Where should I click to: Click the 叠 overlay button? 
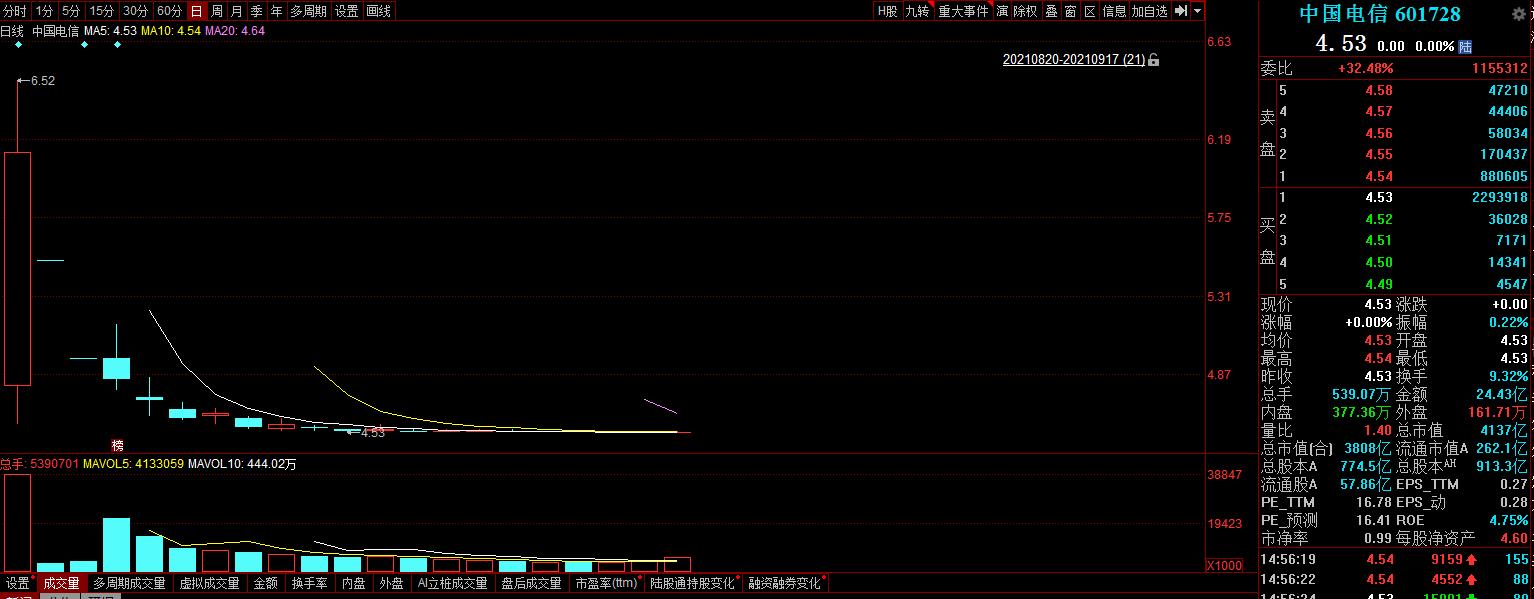(1051, 11)
